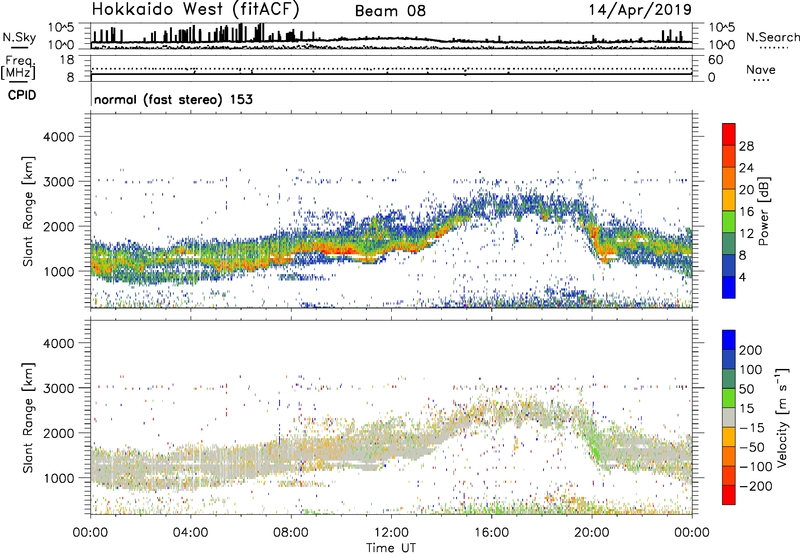This screenshot has height=554, width=800.
Task: Click the 'Time UT' axis label
Action: pyautogui.click(x=391, y=547)
